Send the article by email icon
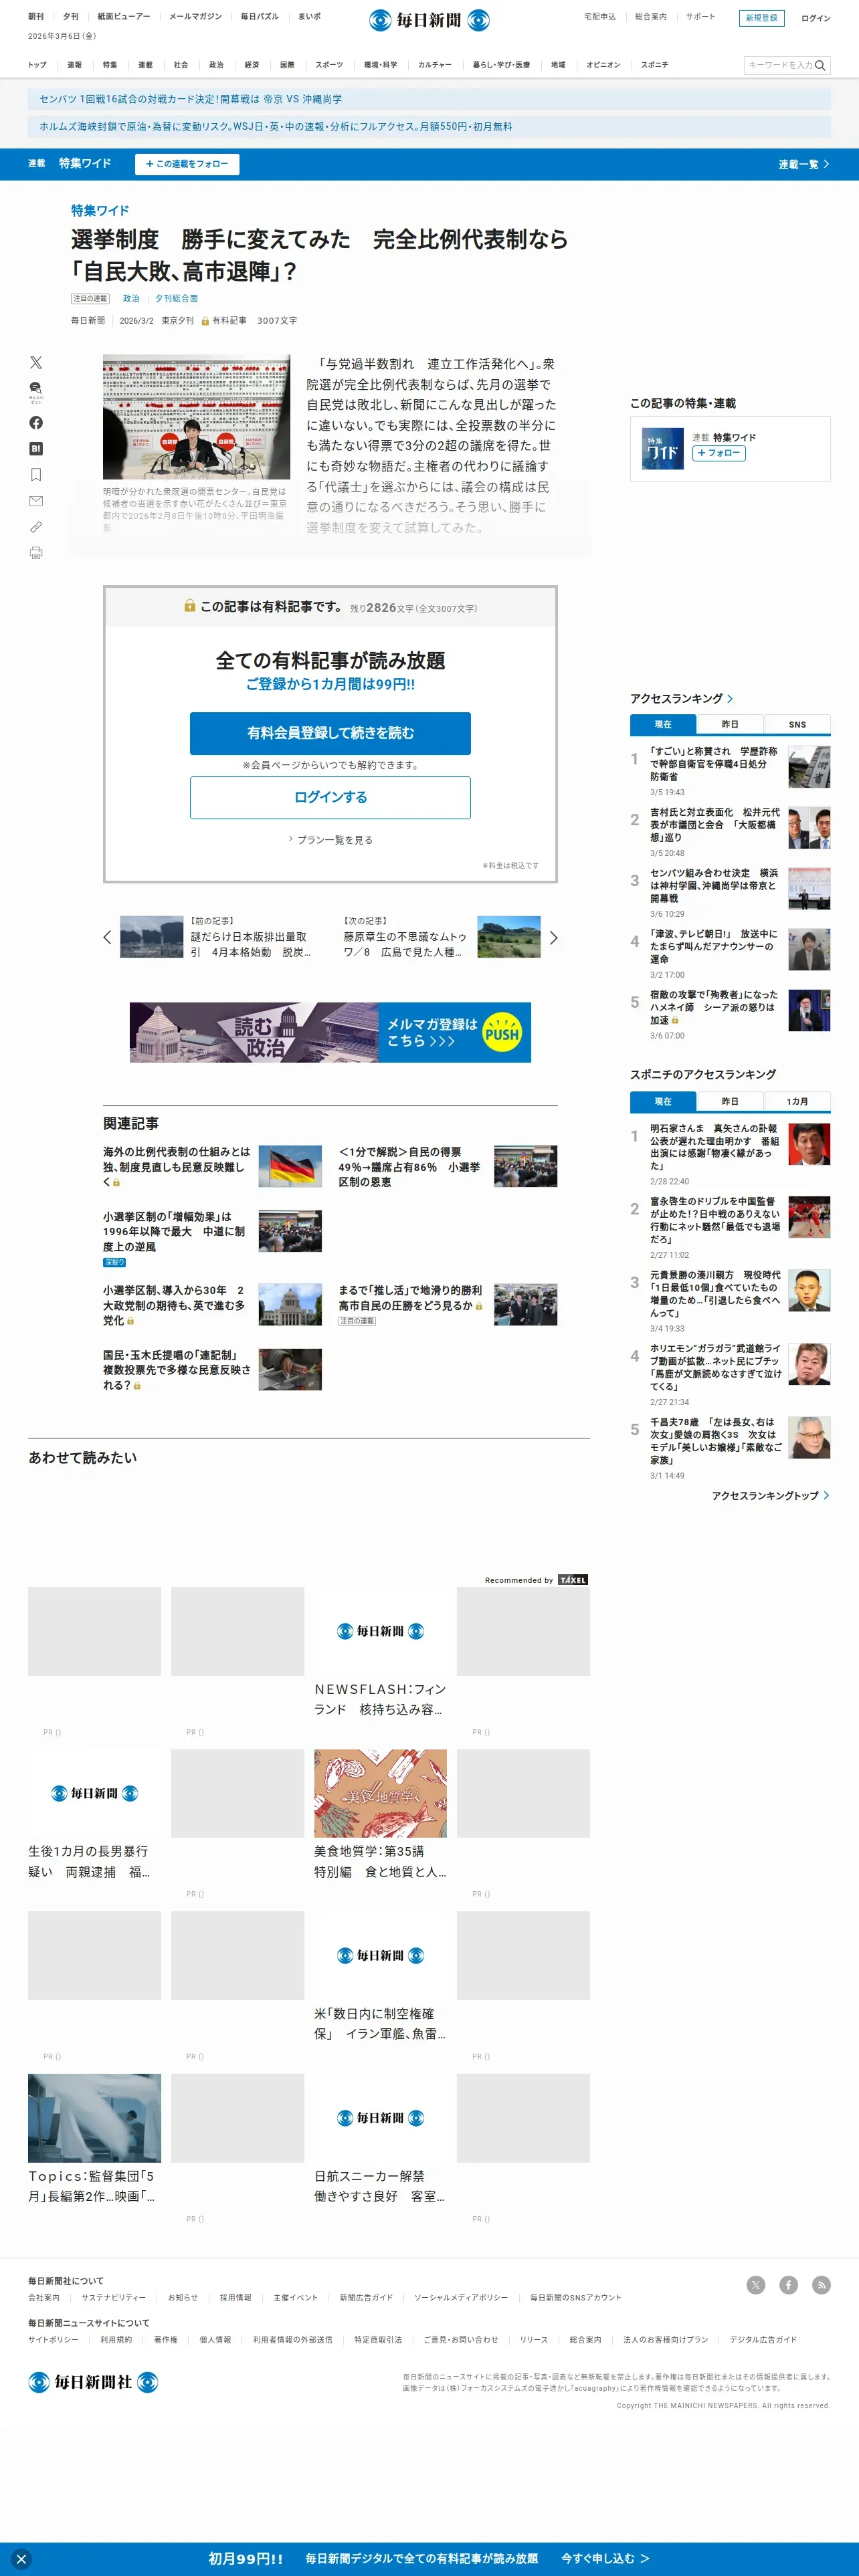 [36, 501]
